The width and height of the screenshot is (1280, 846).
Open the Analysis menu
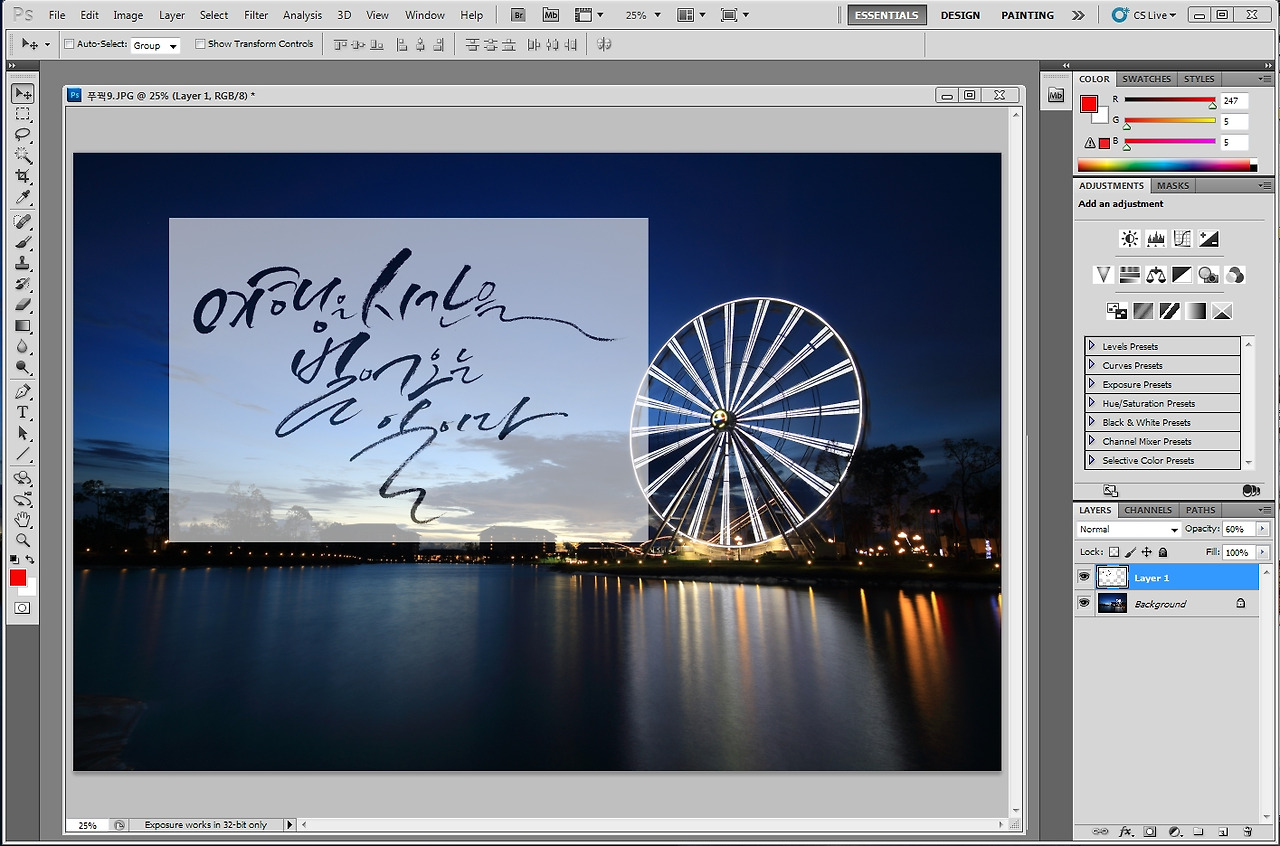click(302, 15)
